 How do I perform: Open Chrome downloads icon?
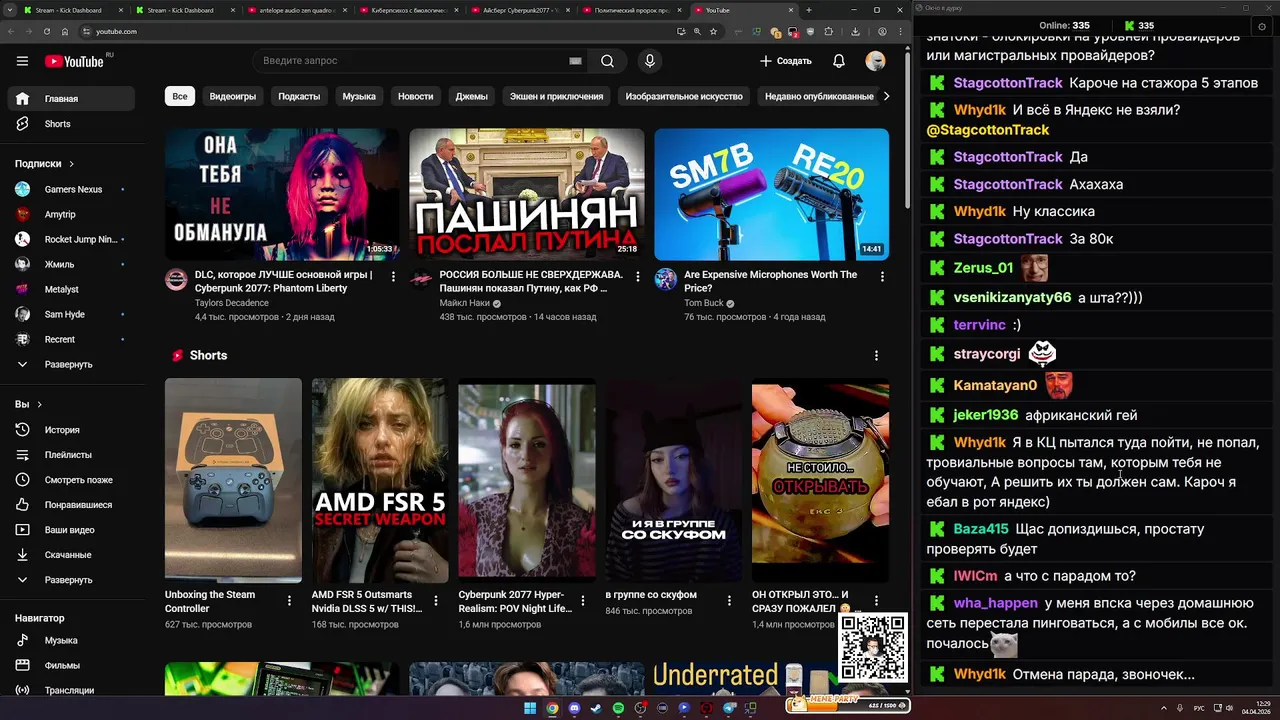pyautogui.click(x=857, y=31)
